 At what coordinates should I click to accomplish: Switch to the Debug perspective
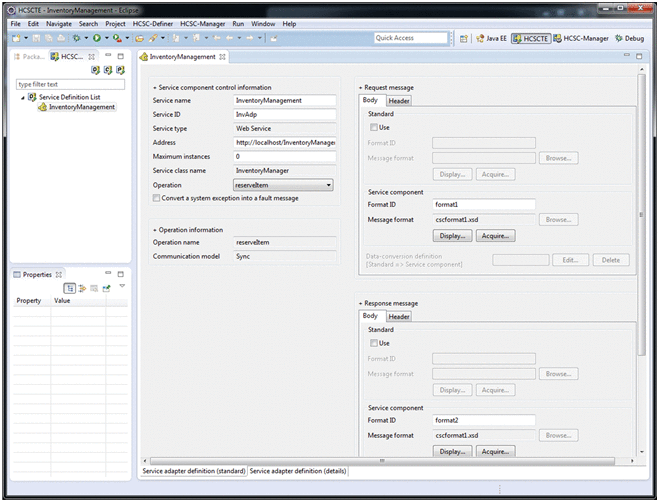(630, 38)
